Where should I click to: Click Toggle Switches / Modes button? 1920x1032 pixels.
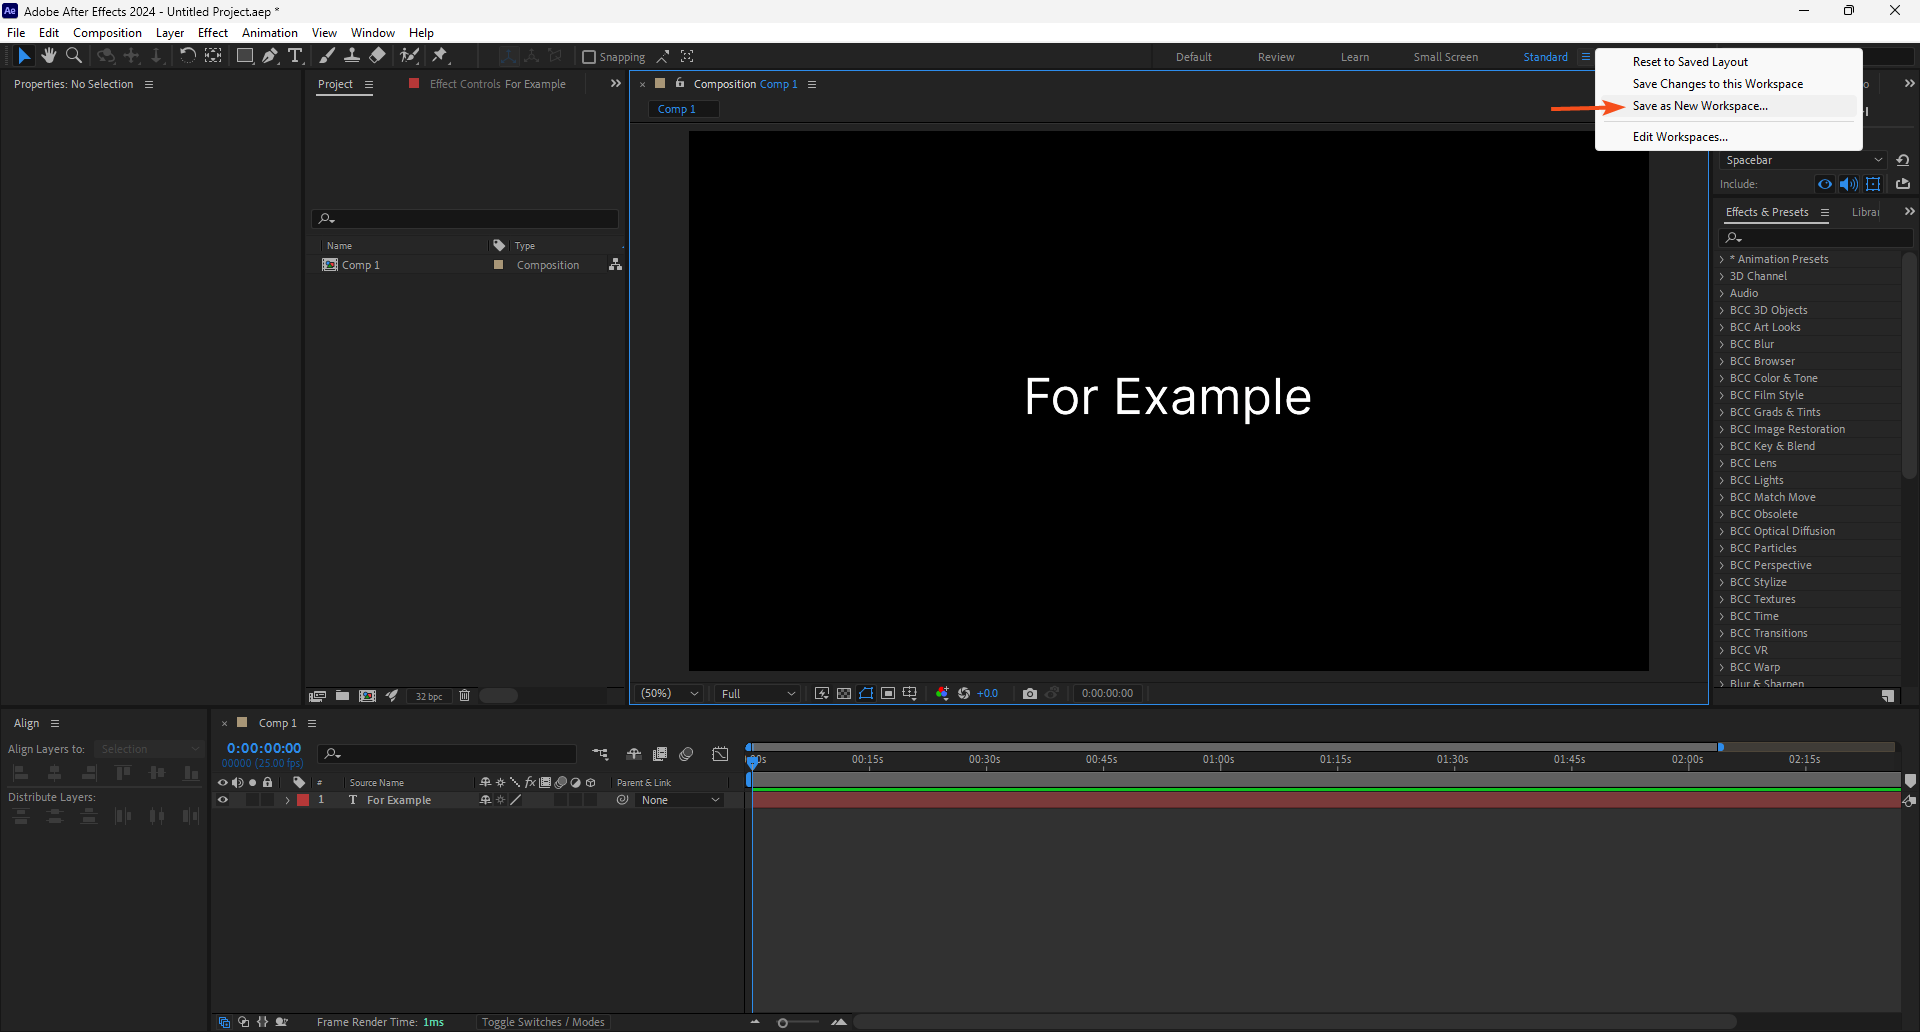(543, 1022)
